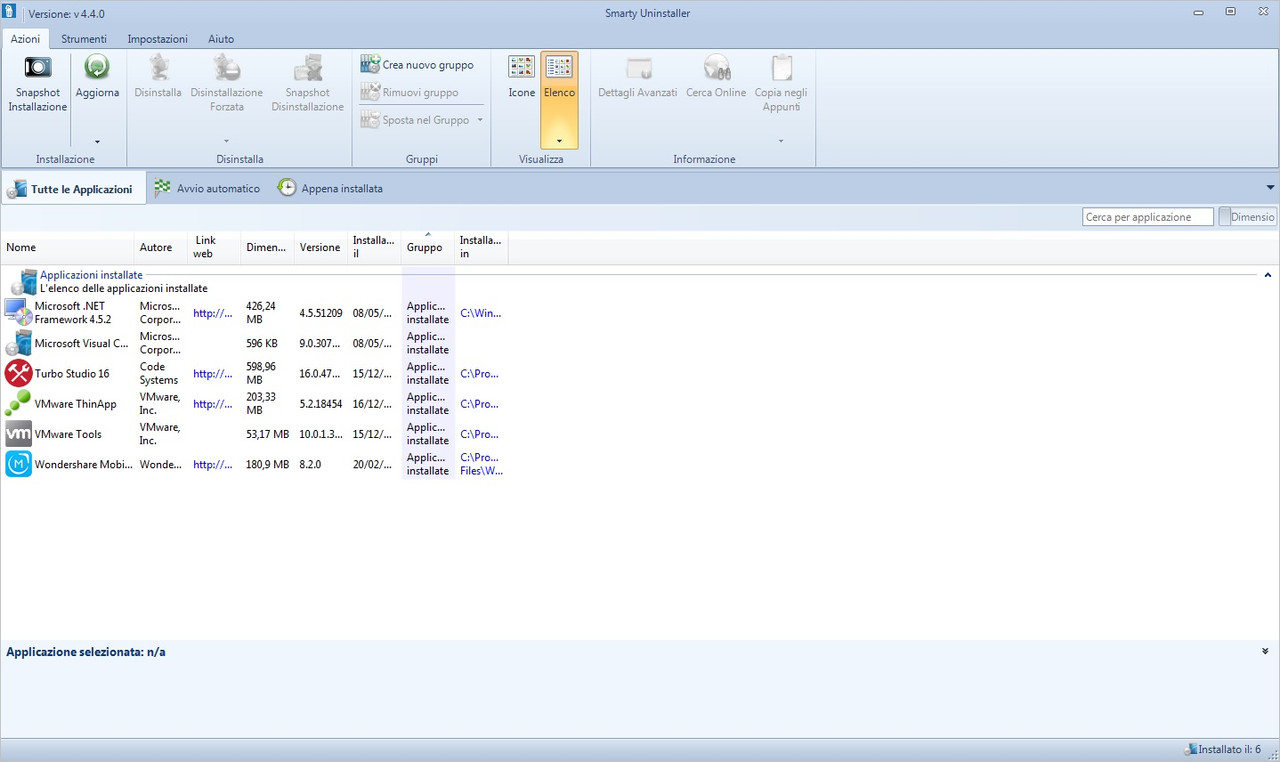Click version 4.5.51209 cell
The height and width of the screenshot is (762, 1280).
321,313
